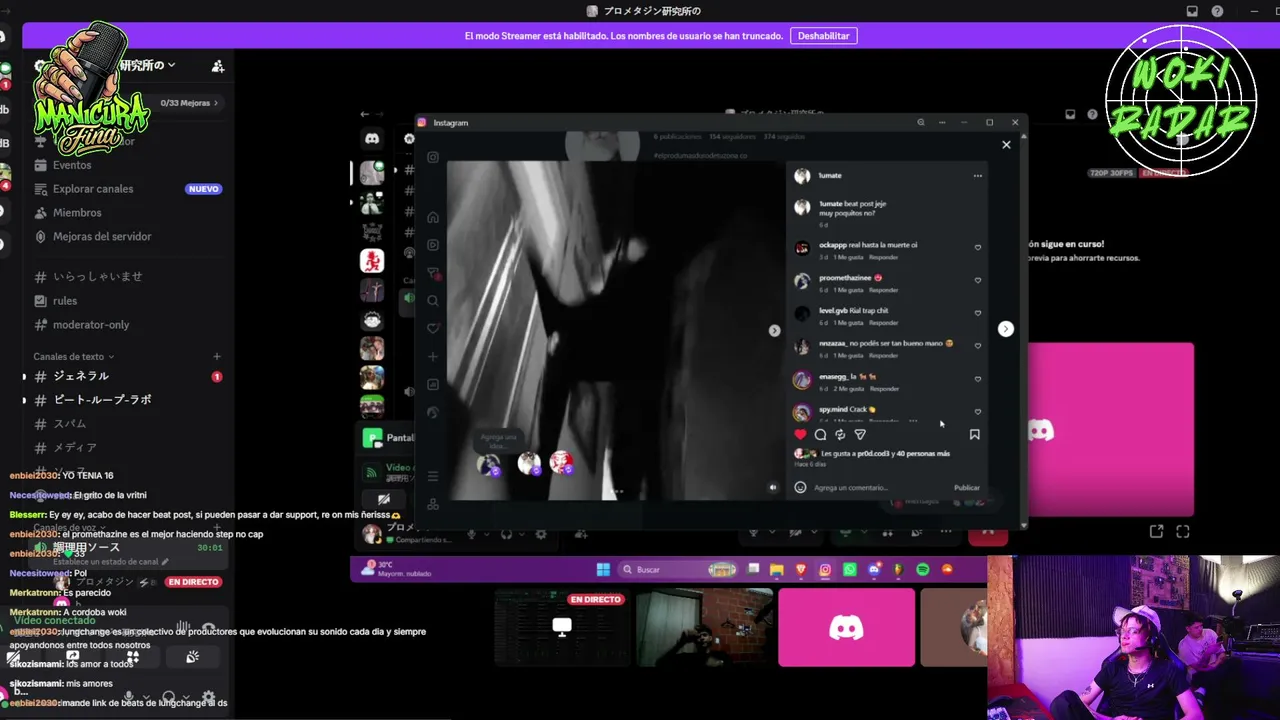Image resolution: width=1280 pixels, height=720 pixels.
Task: Open Brave browser from the taskbar
Action: pos(800,570)
